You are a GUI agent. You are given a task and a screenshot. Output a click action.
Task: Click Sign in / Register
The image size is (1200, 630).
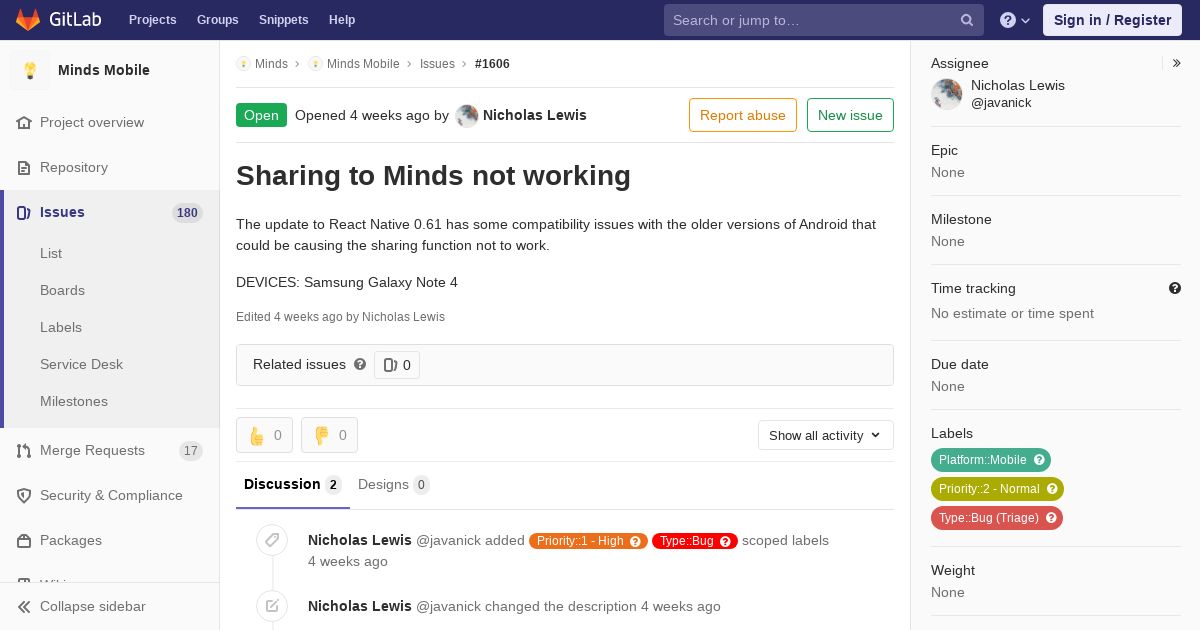pos(1112,20)
